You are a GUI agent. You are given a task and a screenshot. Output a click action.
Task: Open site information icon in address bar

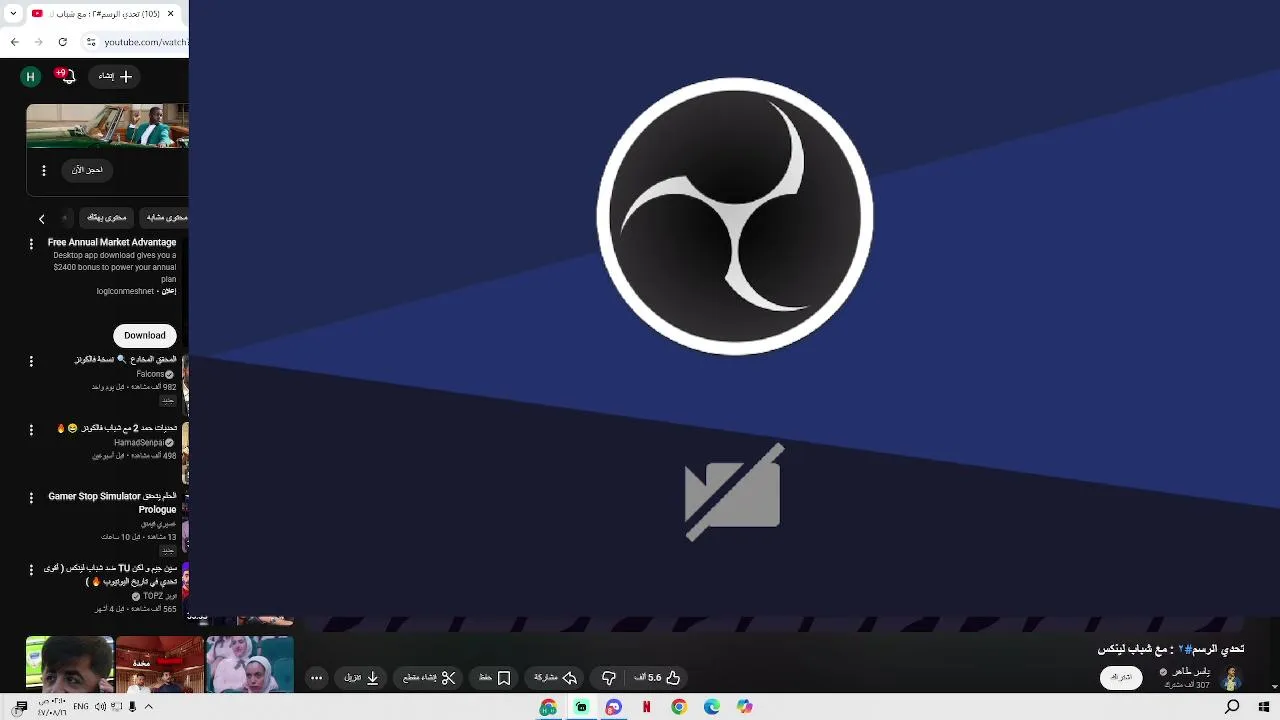91,42
